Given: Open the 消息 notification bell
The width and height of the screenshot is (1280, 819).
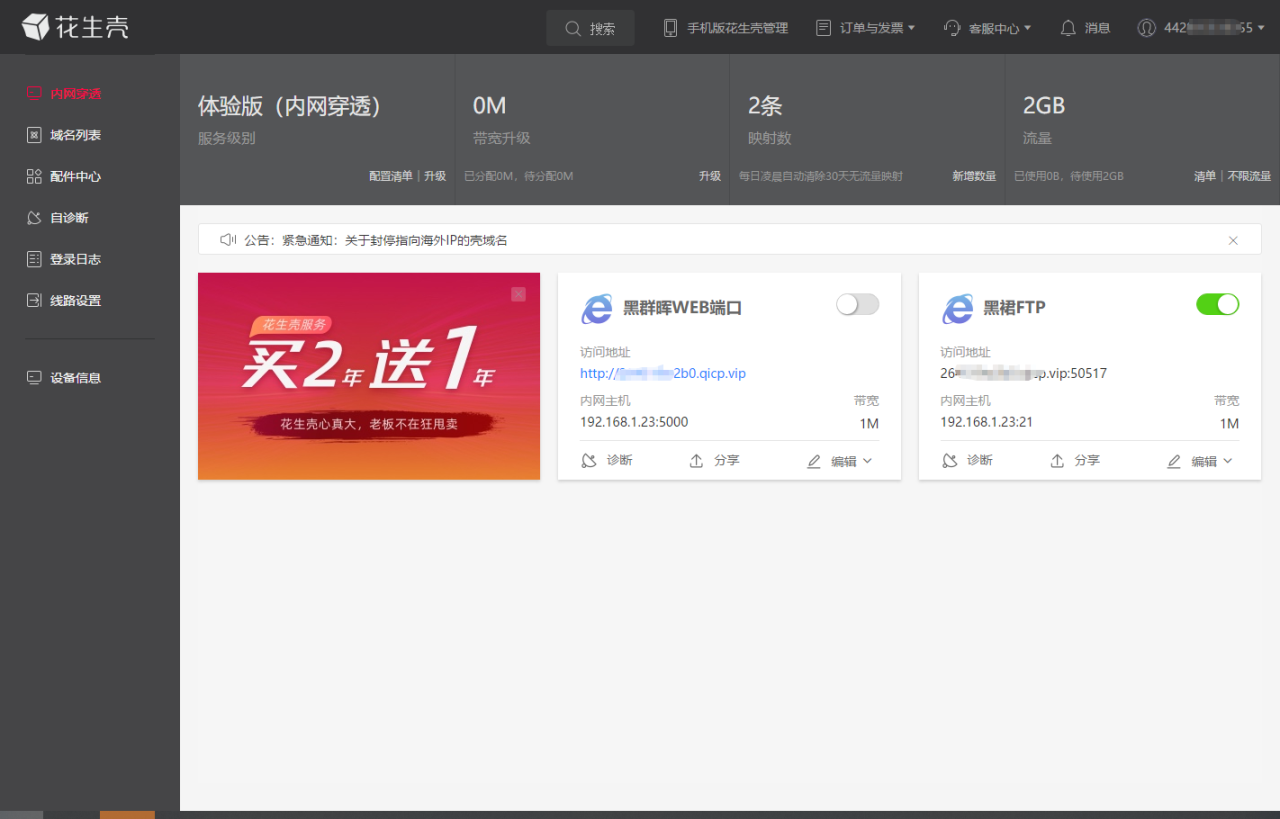Looking at the screenshot, I should tap(1084, 27).
